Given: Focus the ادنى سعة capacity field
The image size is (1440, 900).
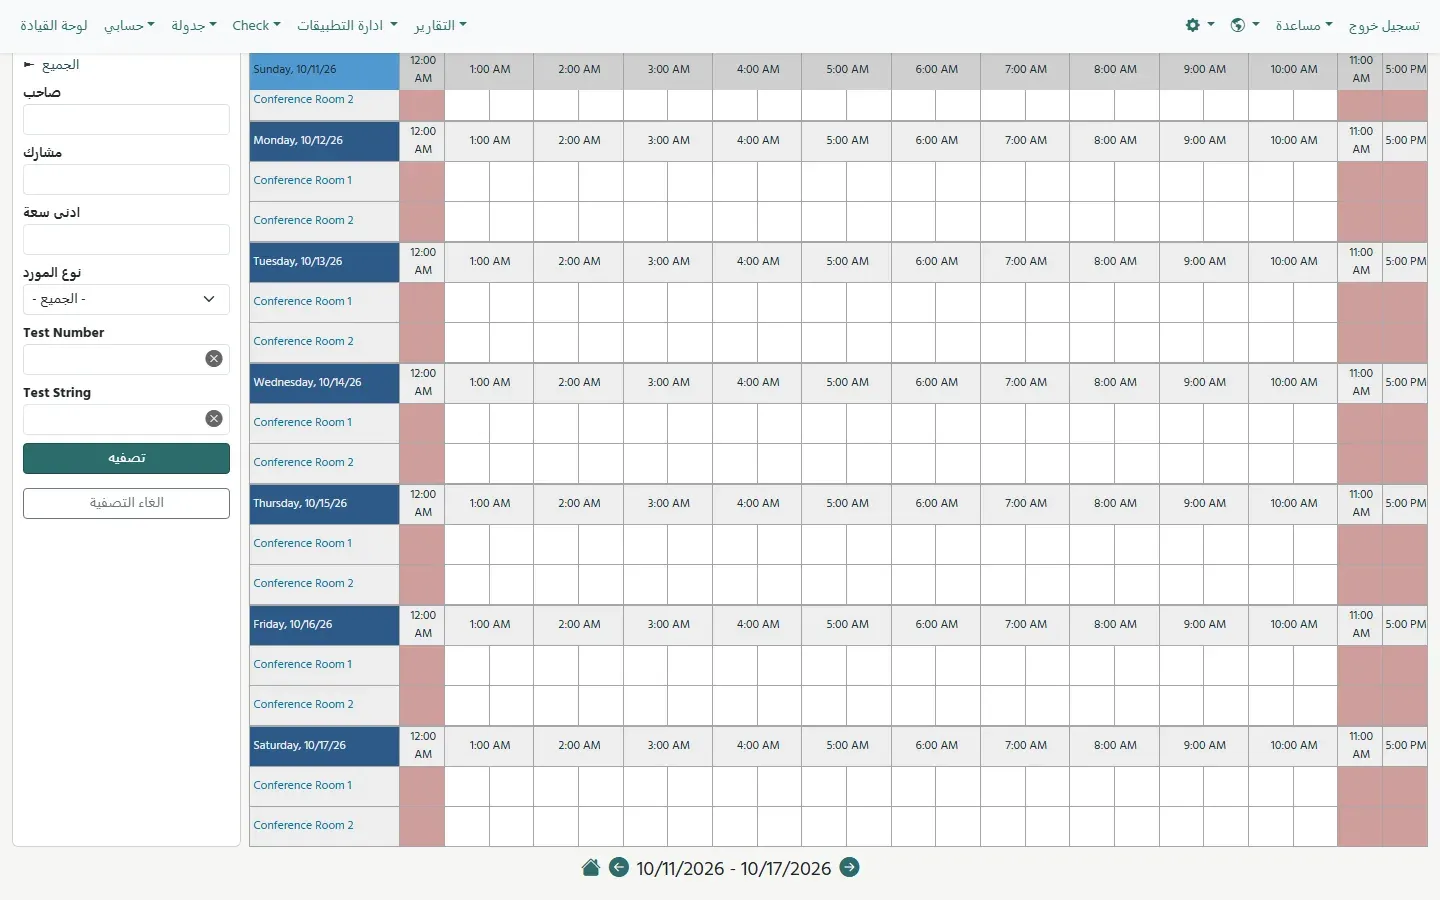Looking at the screenshot, I should coord(126,239).
